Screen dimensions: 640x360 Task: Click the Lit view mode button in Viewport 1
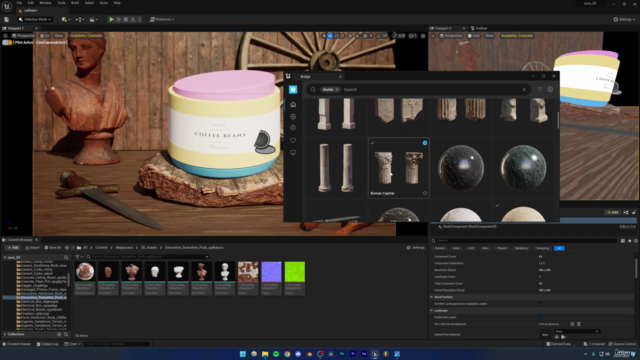point(44,36)
